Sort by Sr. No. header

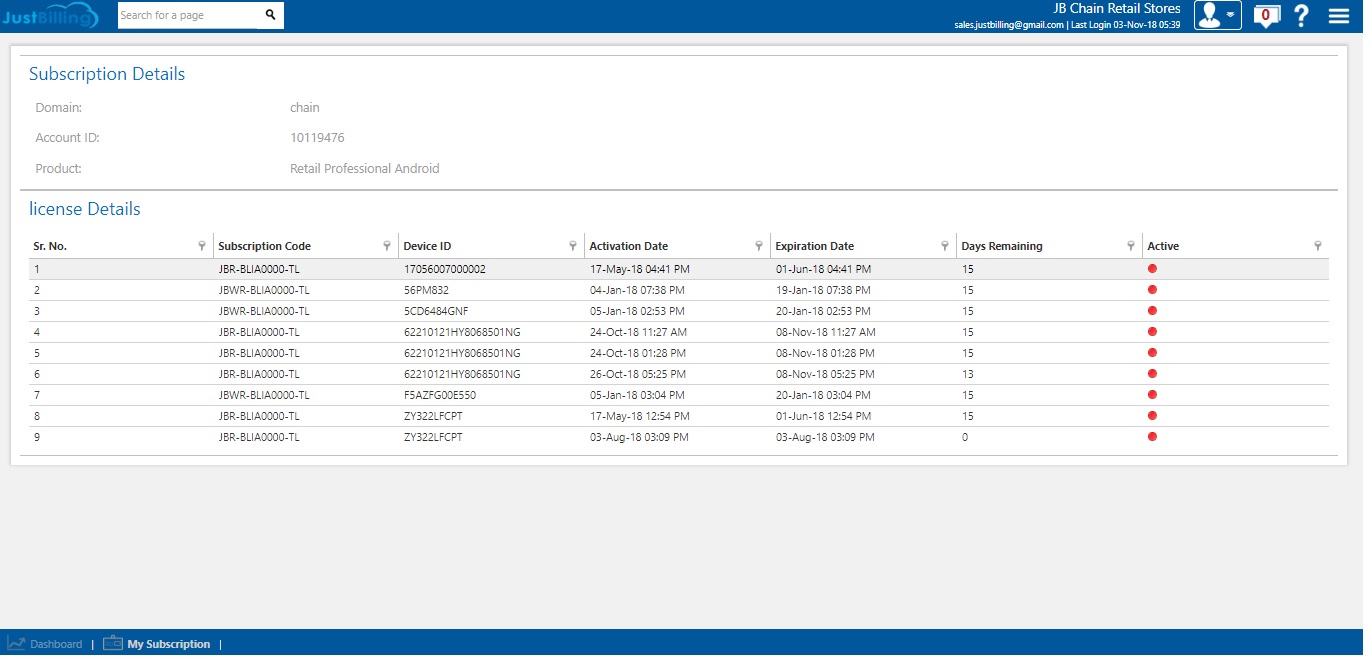(x=50, y=246)
